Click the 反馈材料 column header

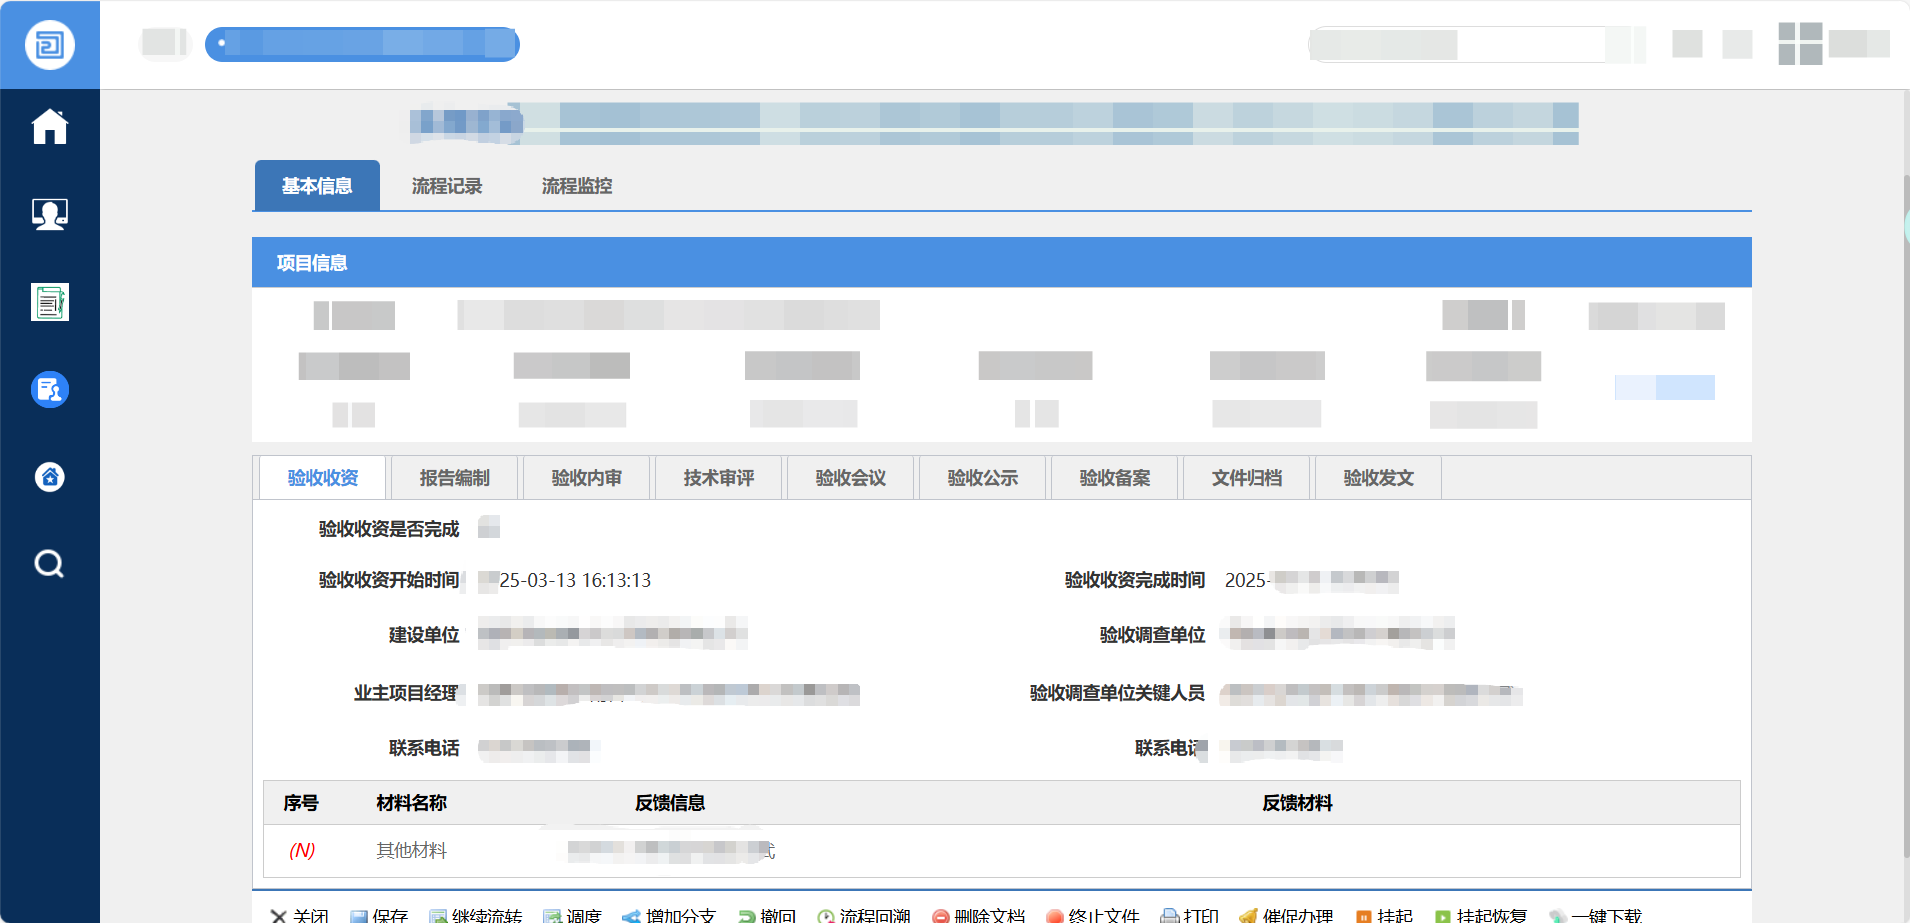click(1297, 803)
